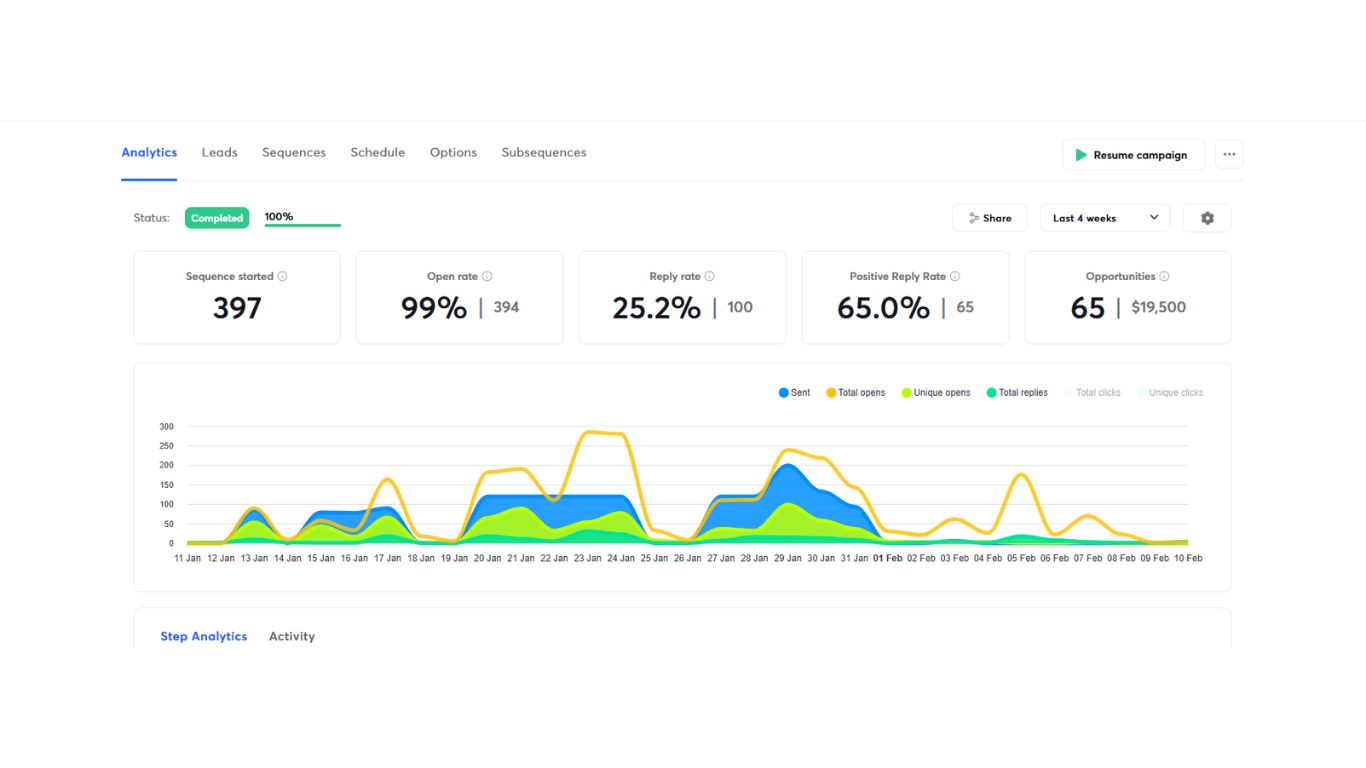
Task: Open the Last 4 weeks date range dropdown
Action: [x=1105, y=218]
